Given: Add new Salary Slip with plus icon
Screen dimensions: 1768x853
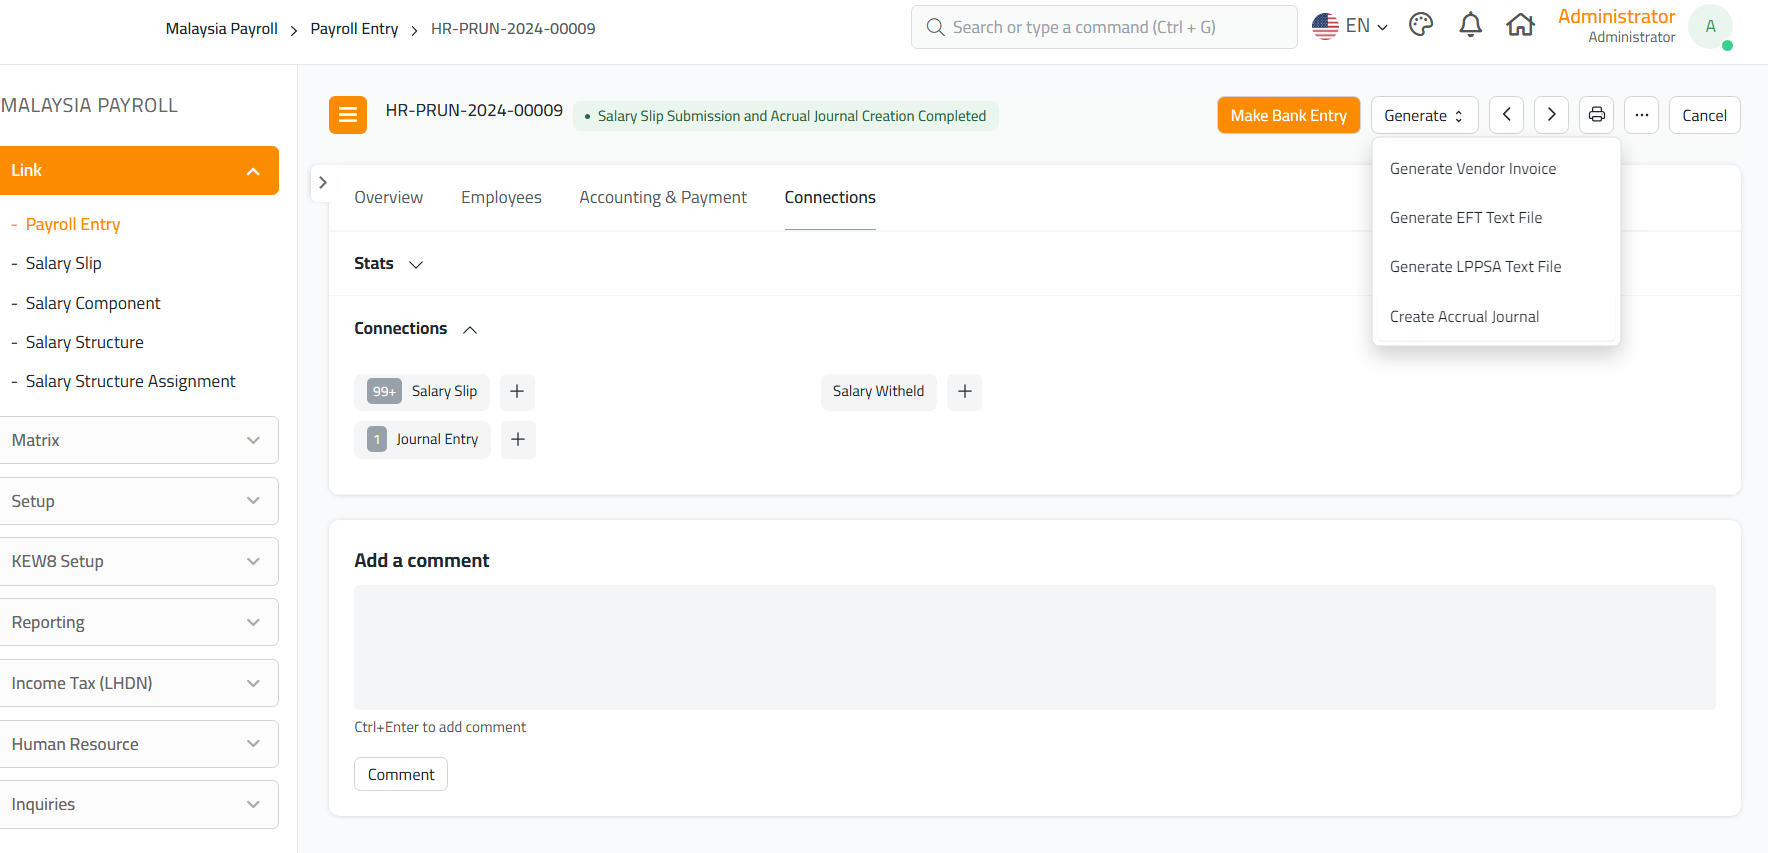Looking at the screenshot, I should coord(517,392).
